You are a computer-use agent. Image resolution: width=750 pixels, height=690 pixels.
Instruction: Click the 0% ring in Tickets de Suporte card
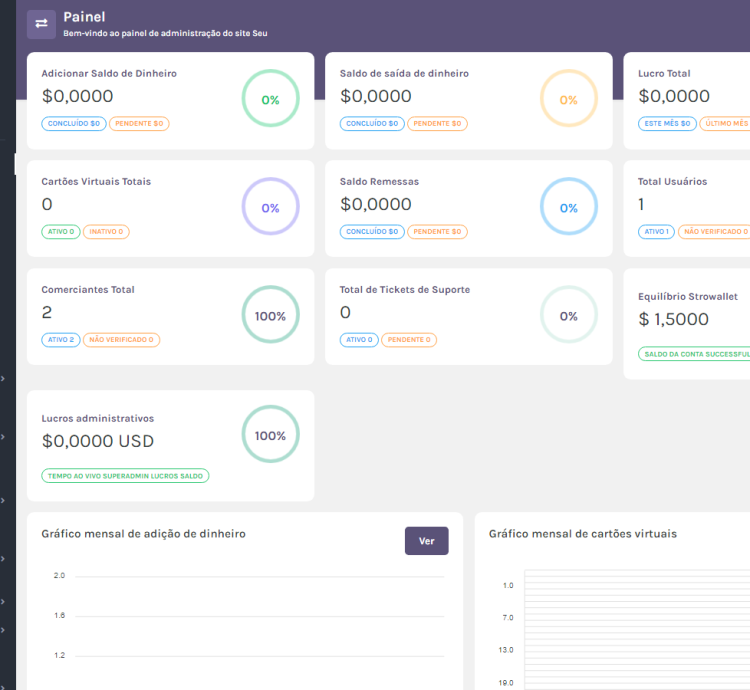[x=568, y=316]
